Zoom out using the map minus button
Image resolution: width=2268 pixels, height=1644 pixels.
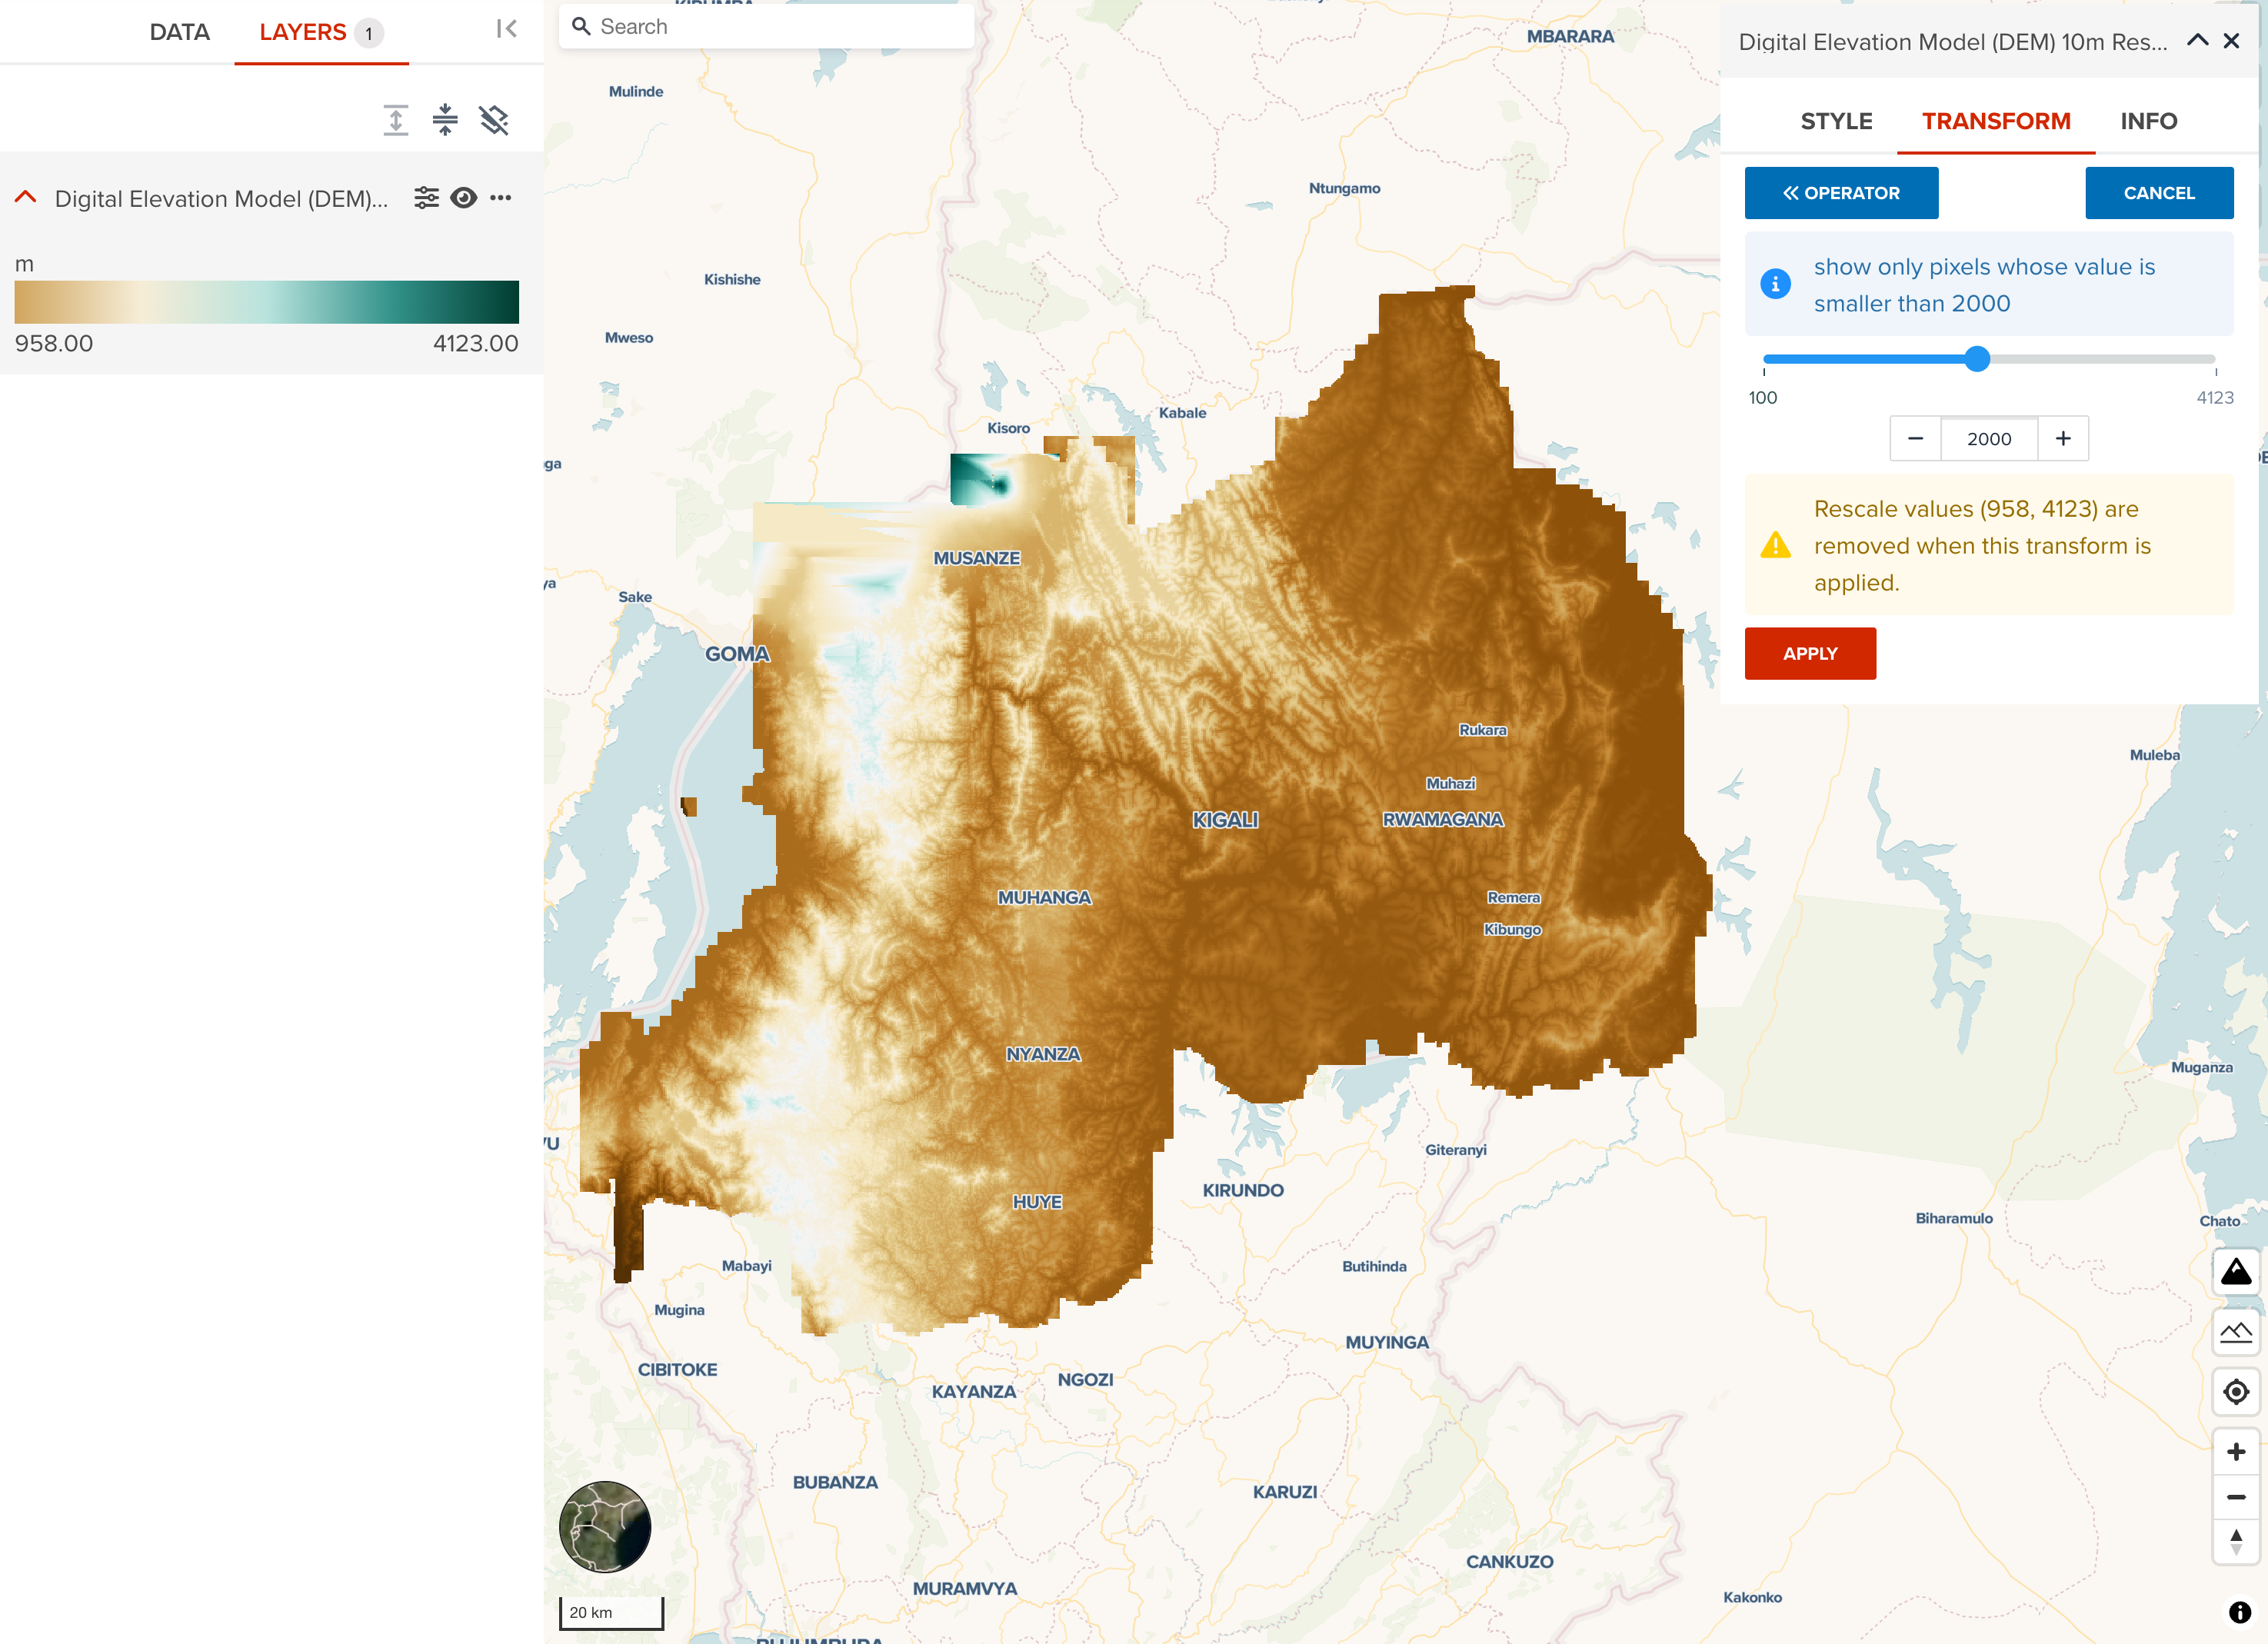(2236, 1497)
